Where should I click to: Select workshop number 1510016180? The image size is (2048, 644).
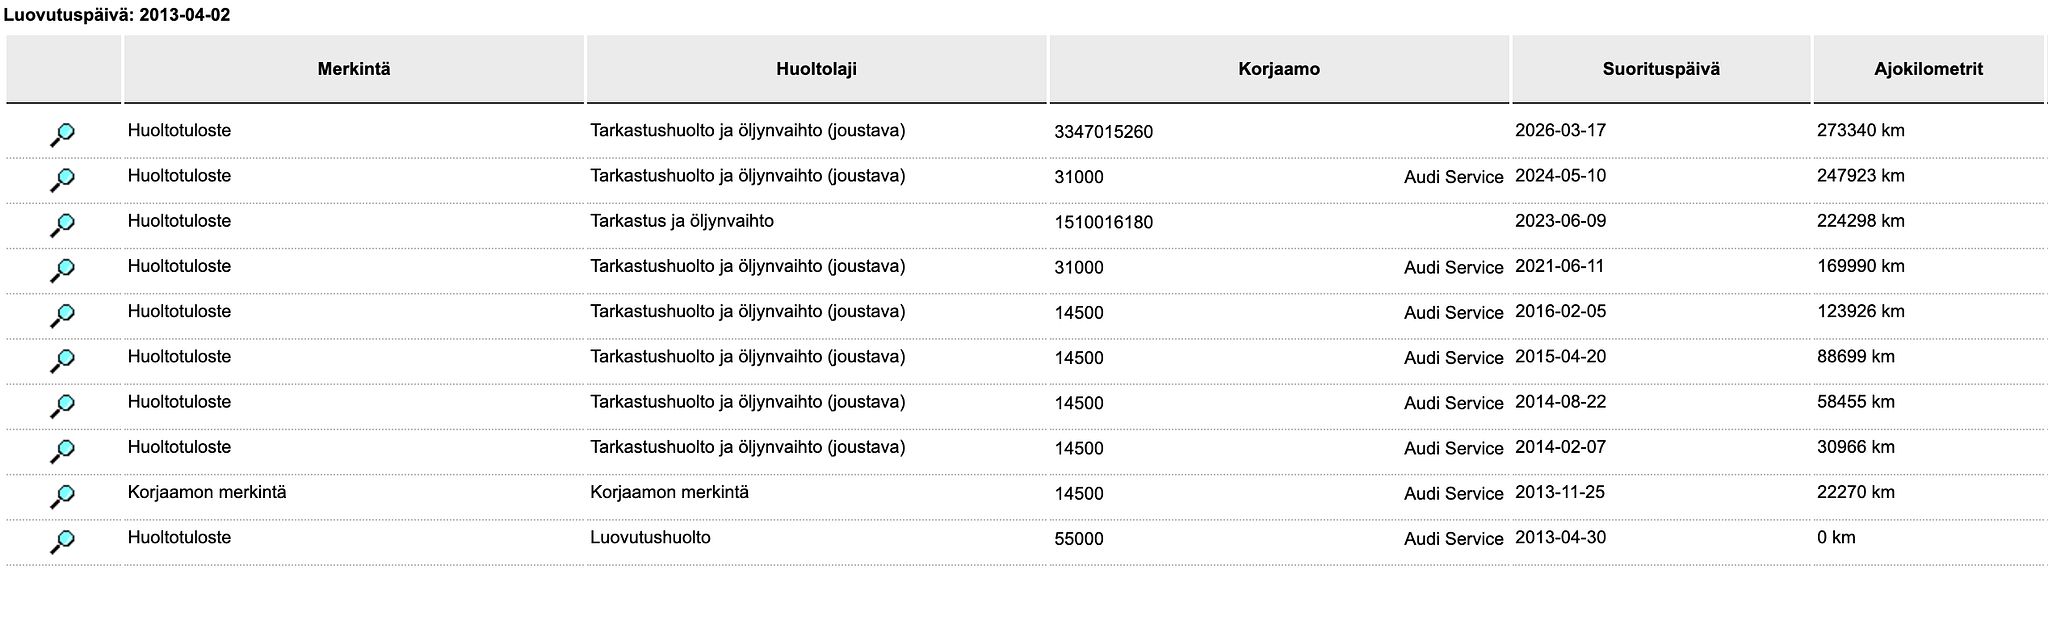click(x=1103, y=222)
